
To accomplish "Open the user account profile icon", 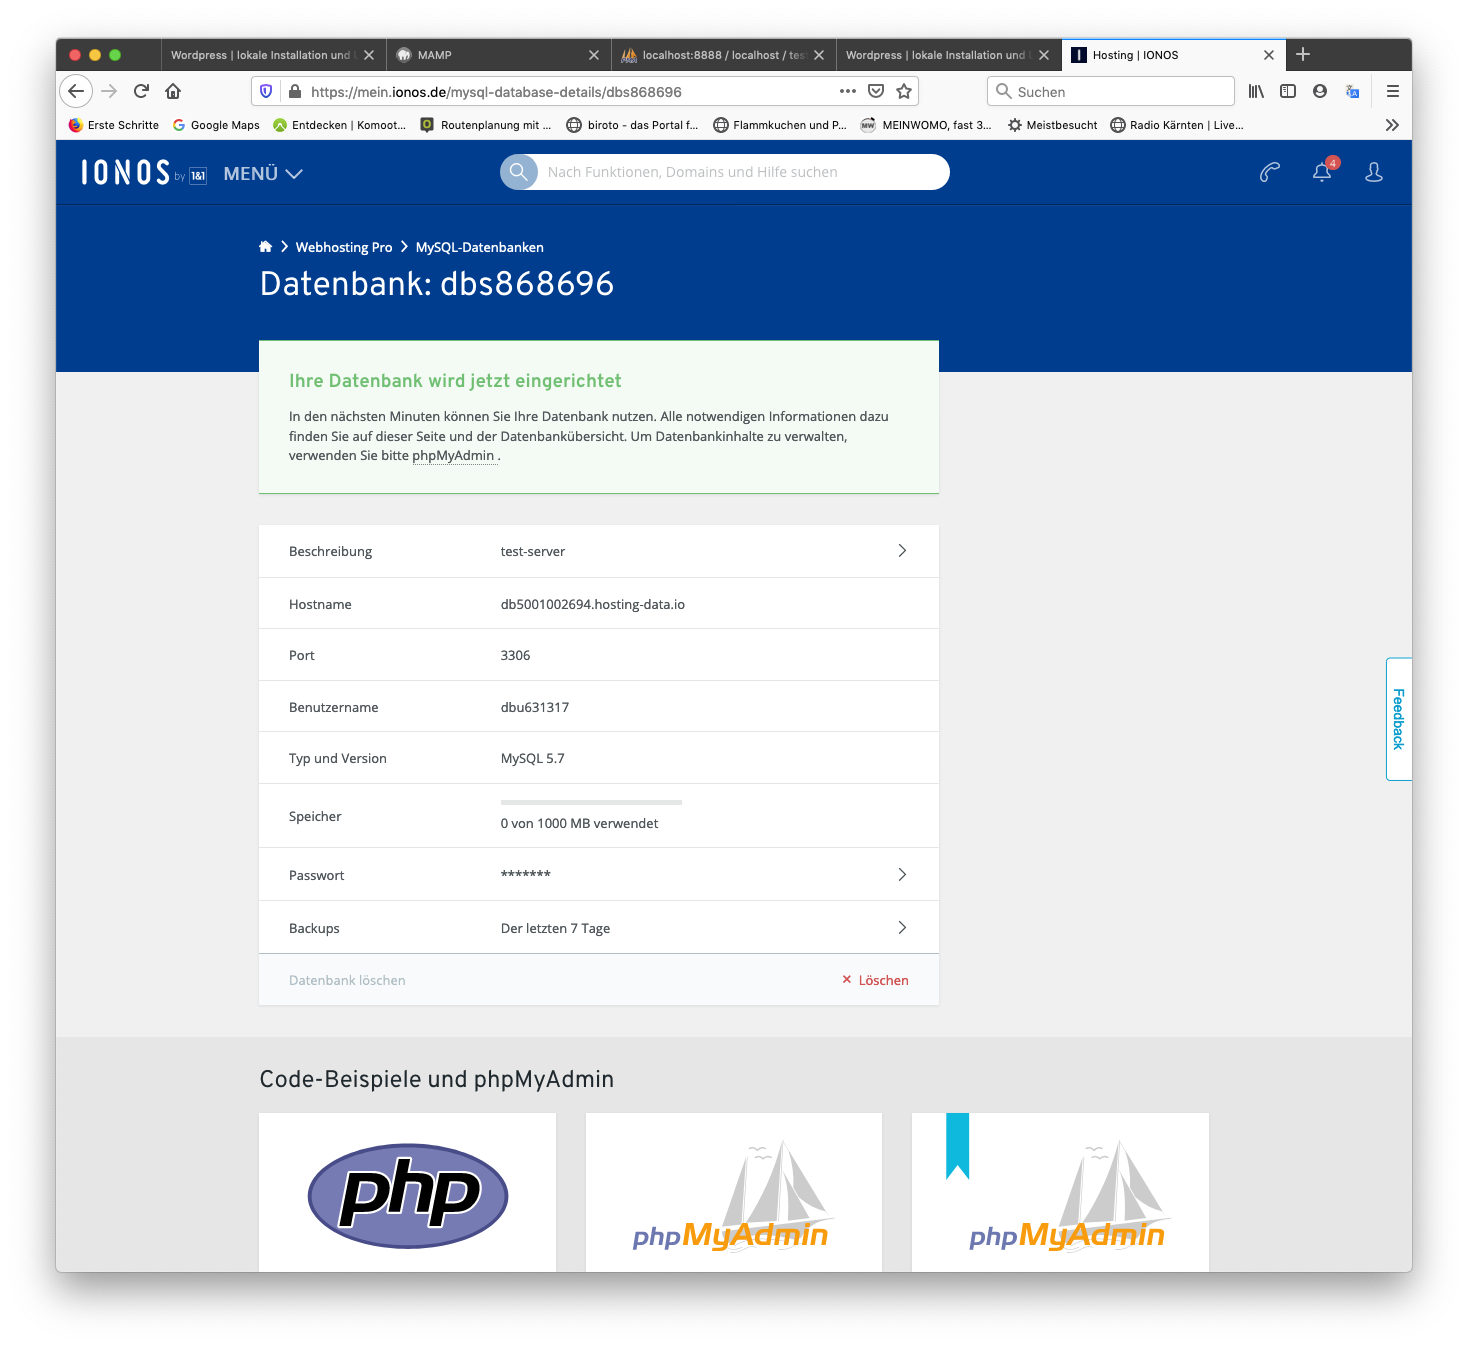I will pyautogui.click(x=1373, y=173).
